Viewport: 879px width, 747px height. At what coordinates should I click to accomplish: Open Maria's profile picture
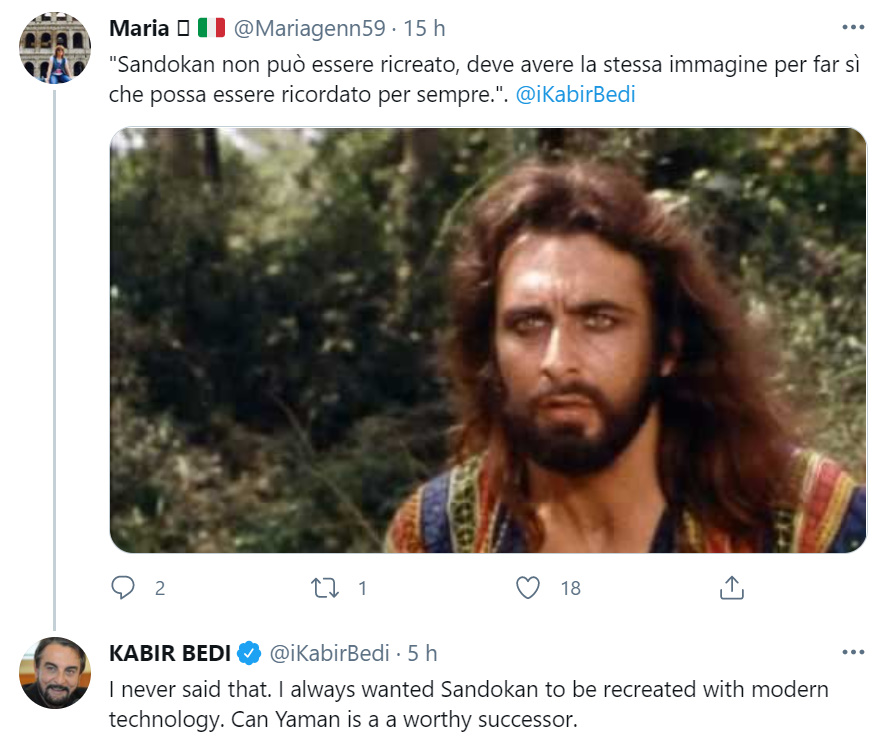[55, 48]
